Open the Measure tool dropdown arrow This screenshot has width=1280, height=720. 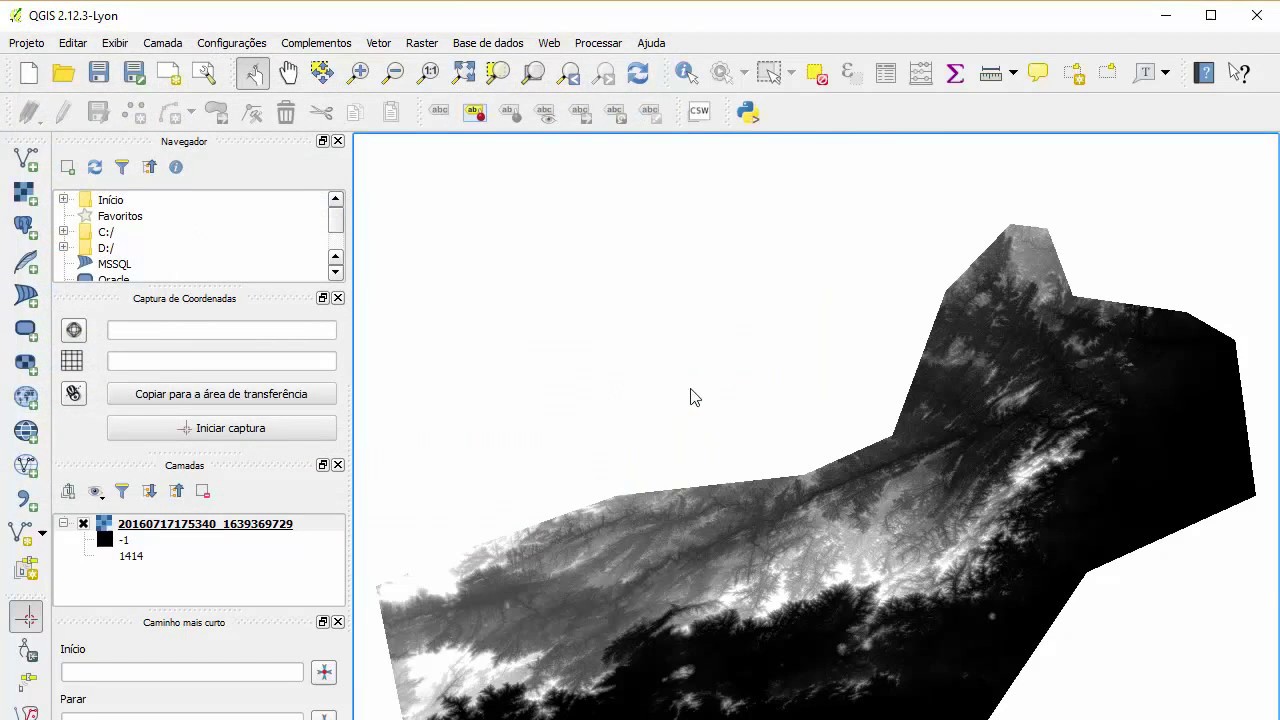click(1013, 73)
